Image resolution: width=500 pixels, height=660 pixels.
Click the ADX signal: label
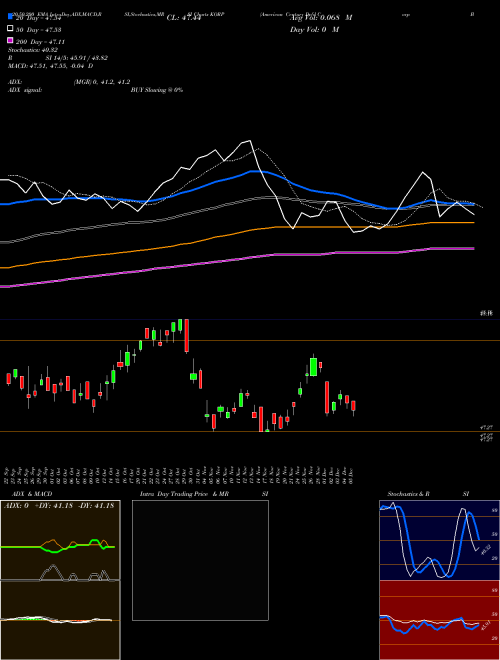(x=25, y=90)
